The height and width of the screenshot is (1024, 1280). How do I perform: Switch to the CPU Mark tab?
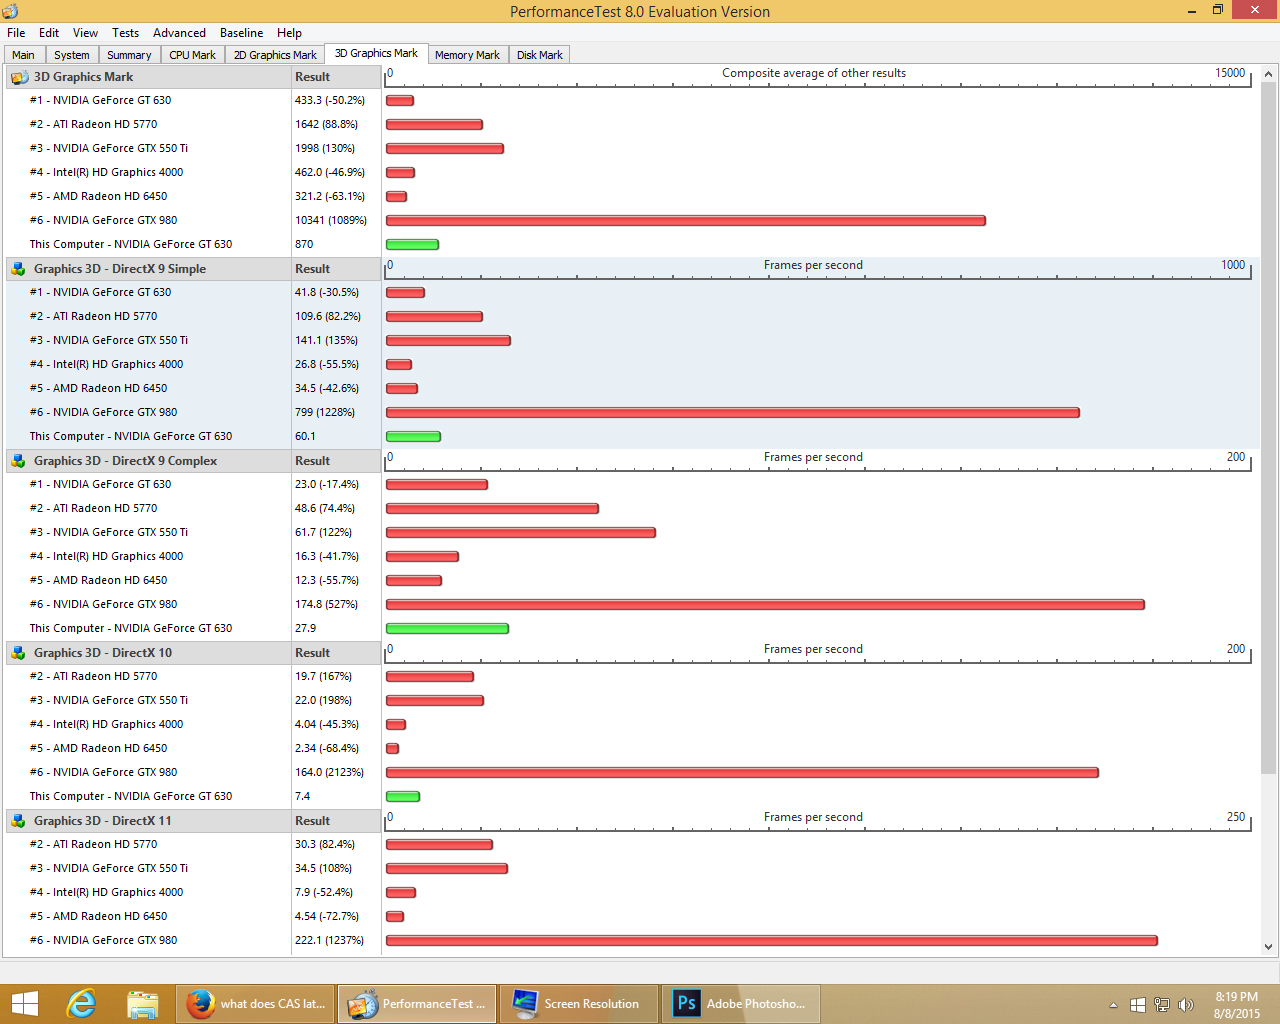coord(193,55)
